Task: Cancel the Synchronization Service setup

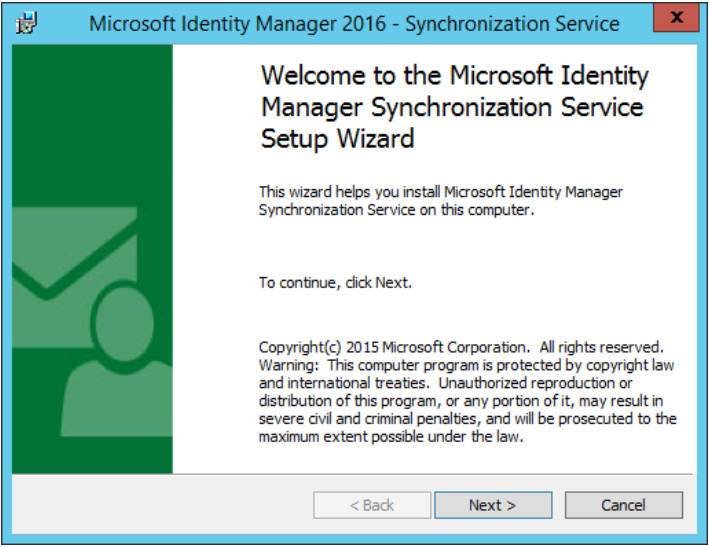Action: click(624, 505)
